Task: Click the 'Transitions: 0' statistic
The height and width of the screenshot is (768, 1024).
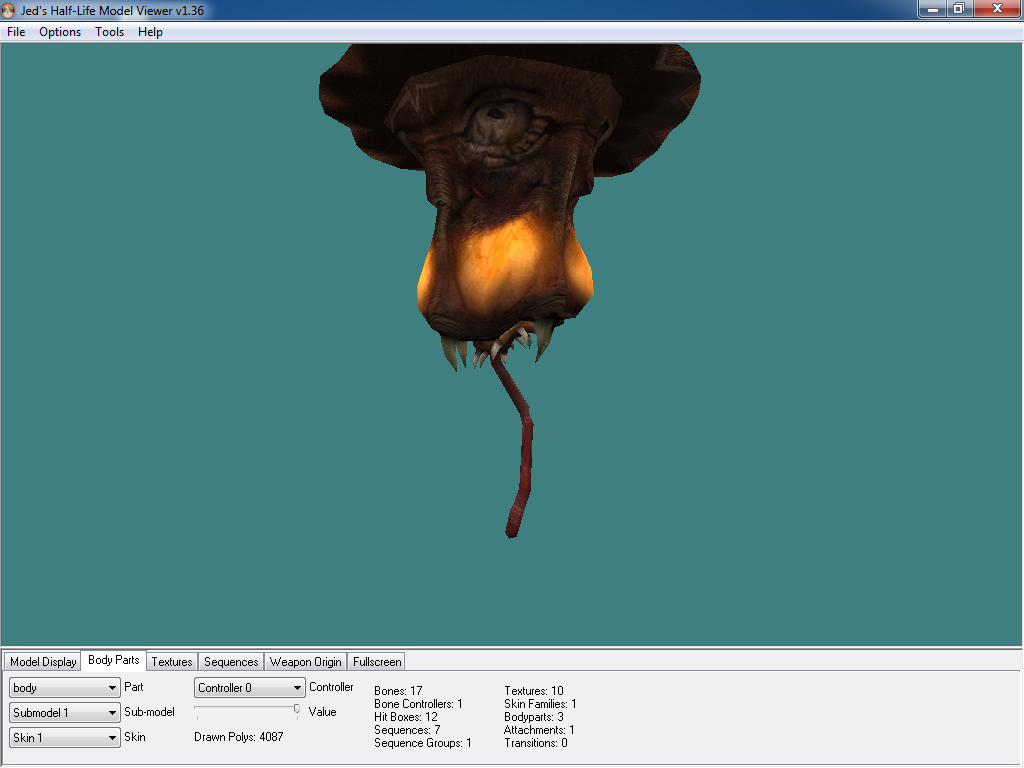Action: 536,743
